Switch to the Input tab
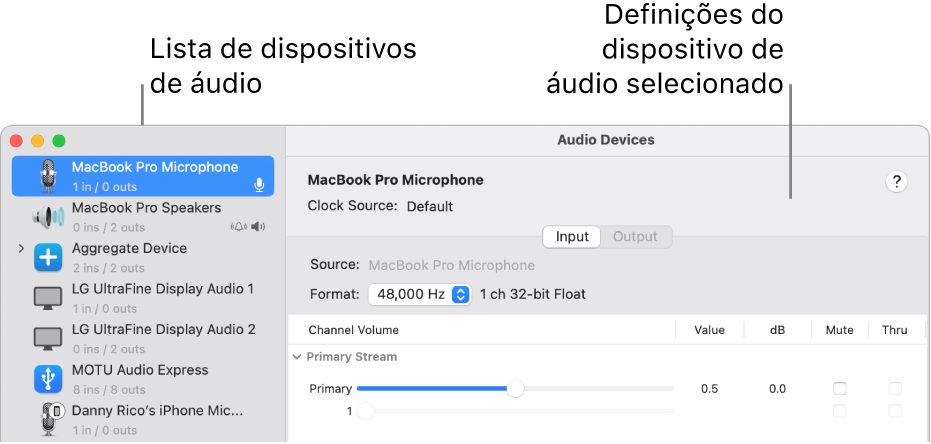Viewport: 931px width, 444px height. (572, 237)
